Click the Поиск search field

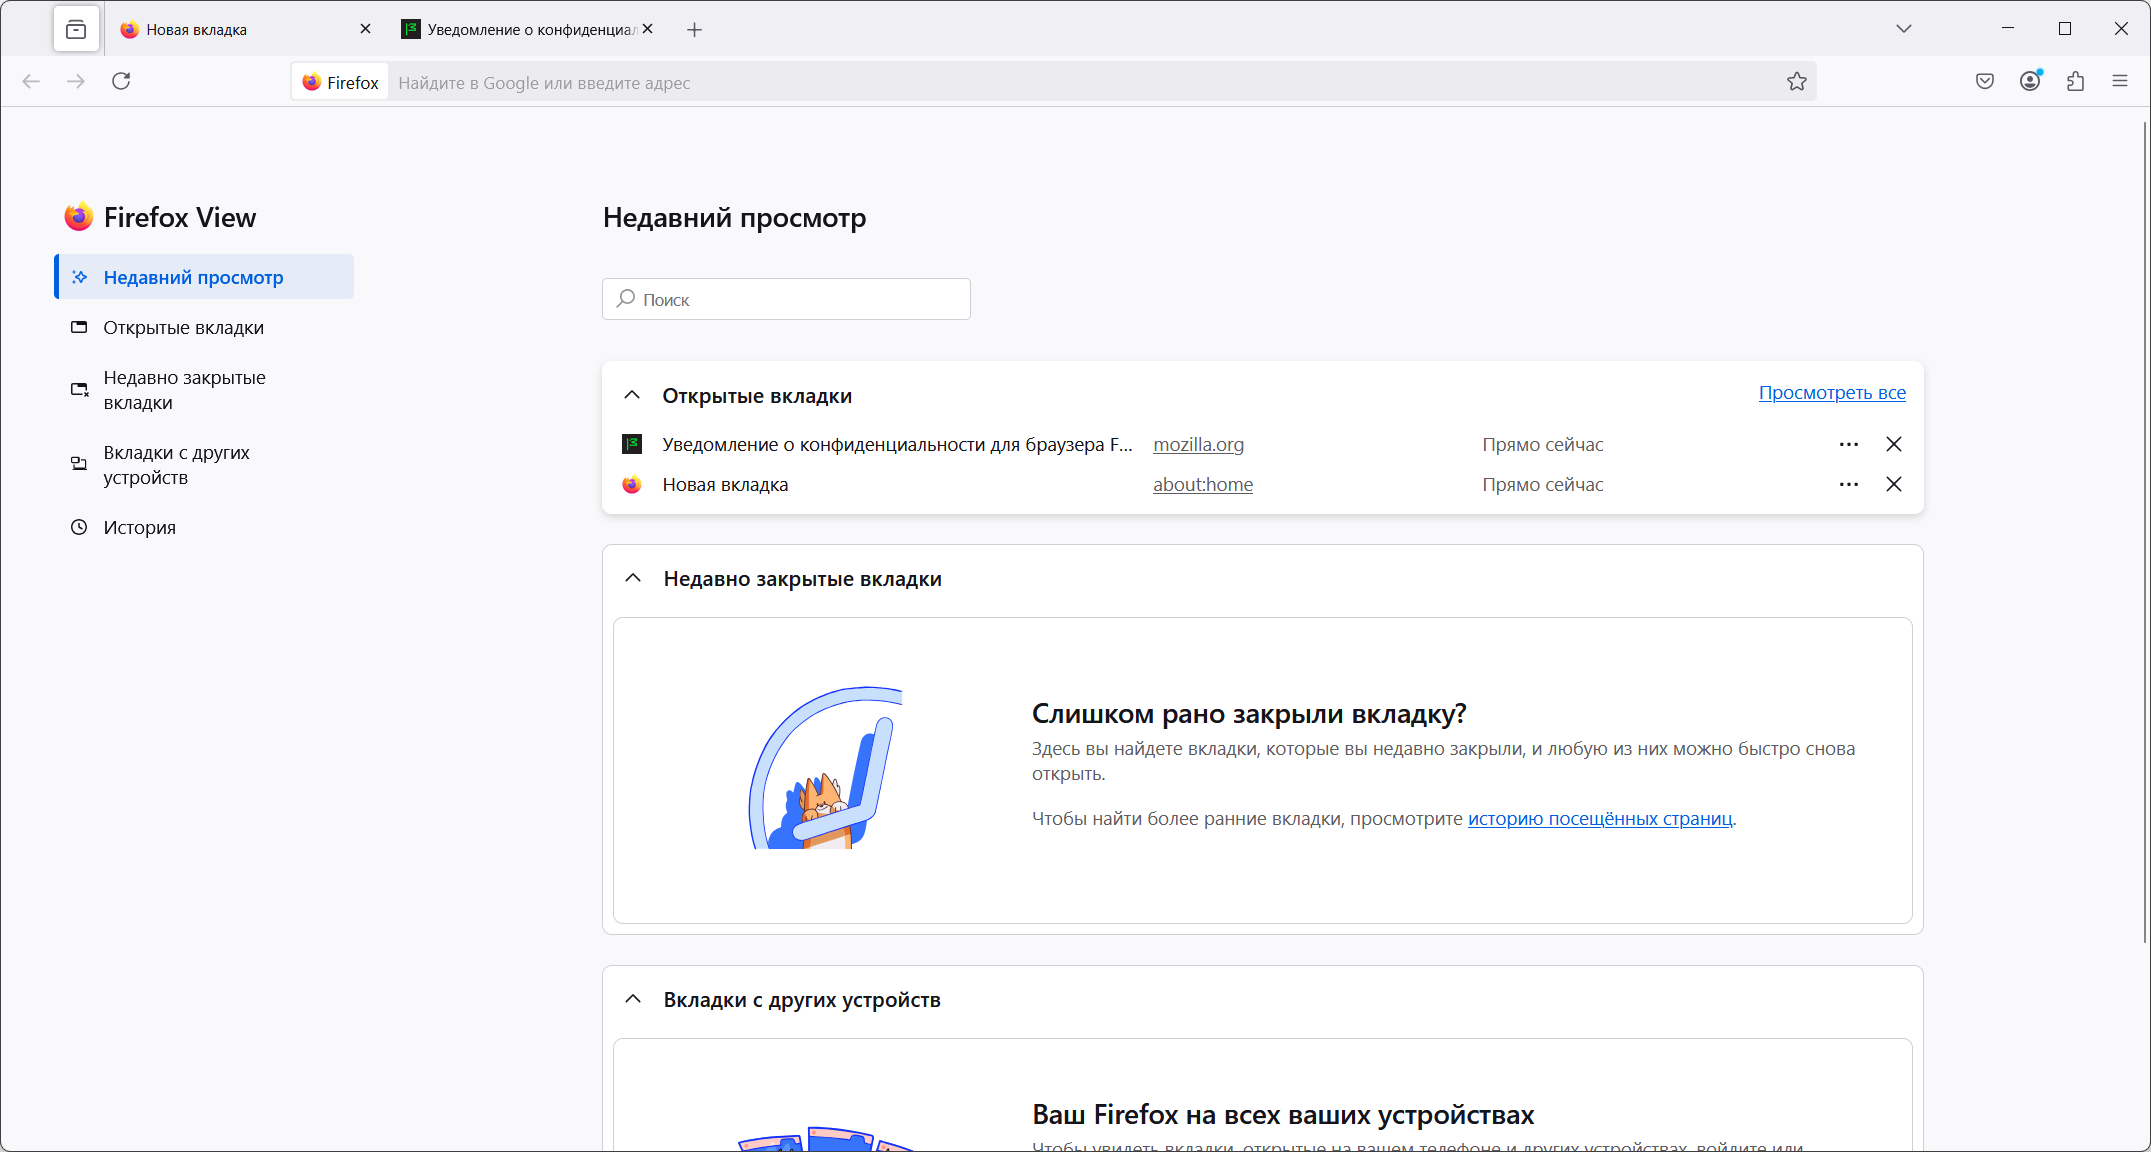pos(786,299)
